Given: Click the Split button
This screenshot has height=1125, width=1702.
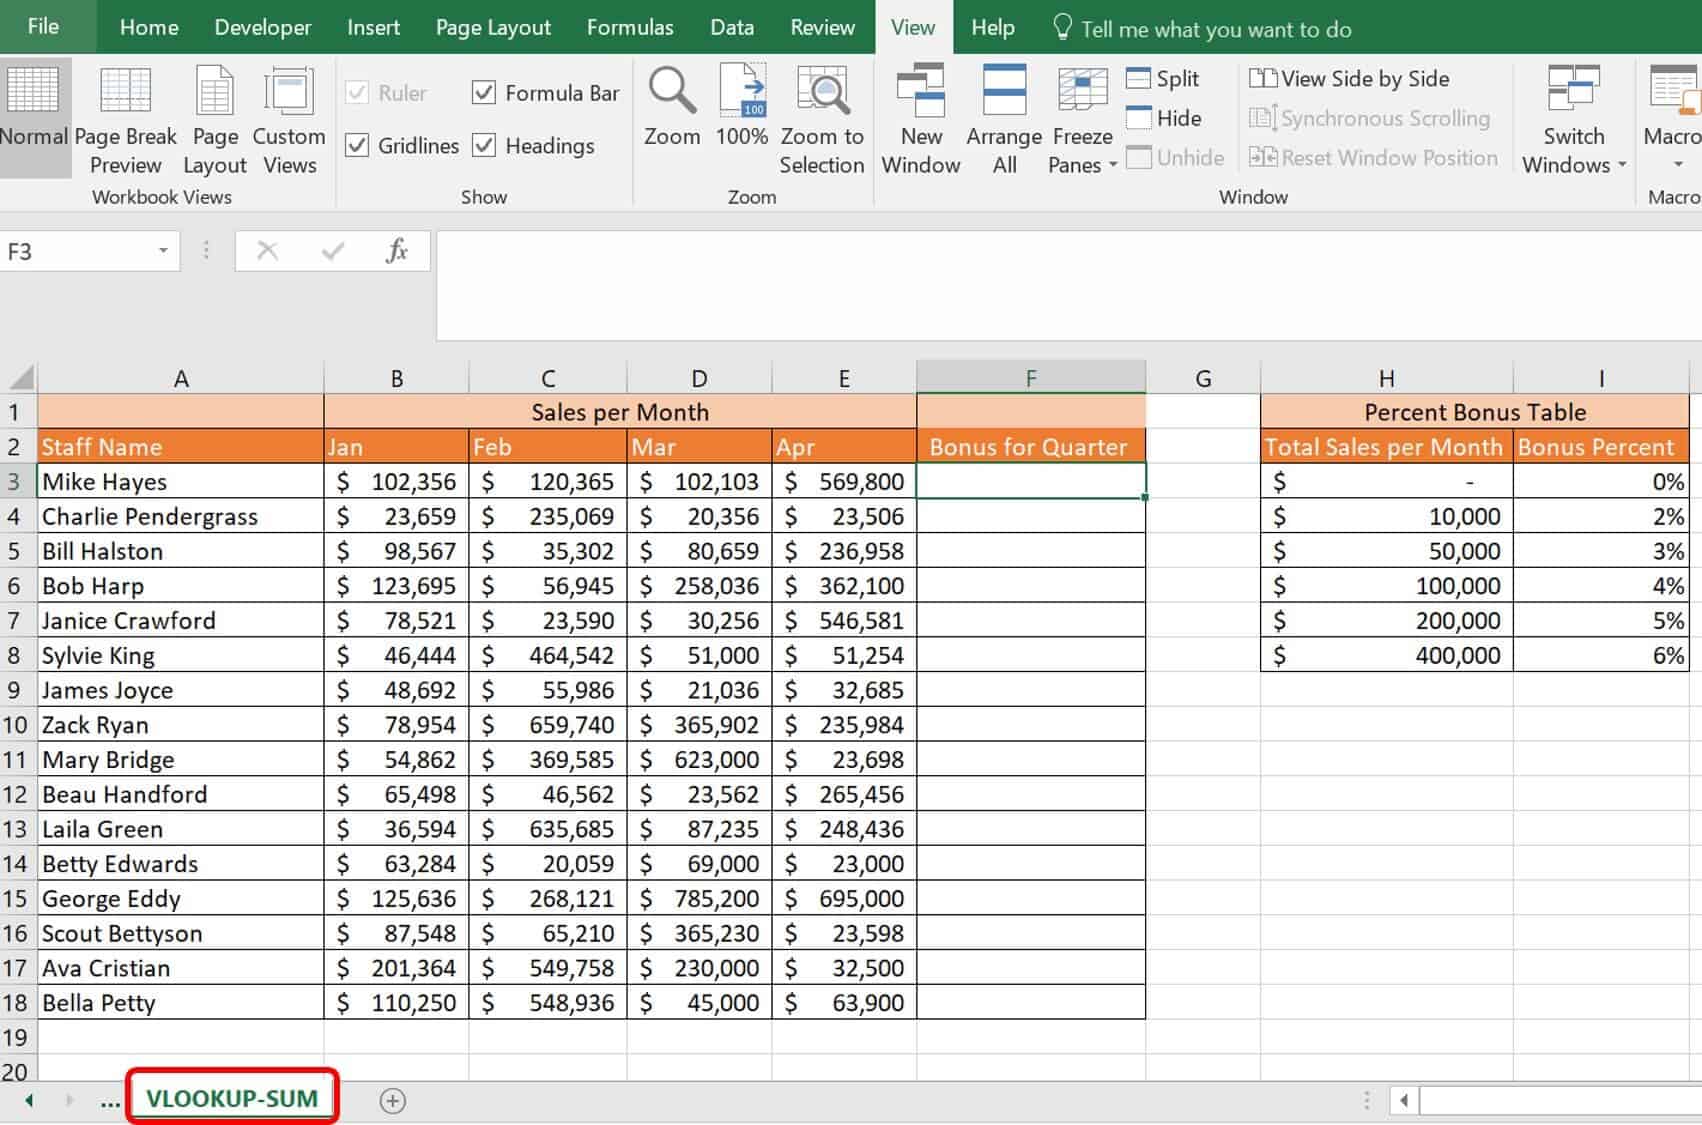Looking at the screenshot, I should click(1163, 79).
